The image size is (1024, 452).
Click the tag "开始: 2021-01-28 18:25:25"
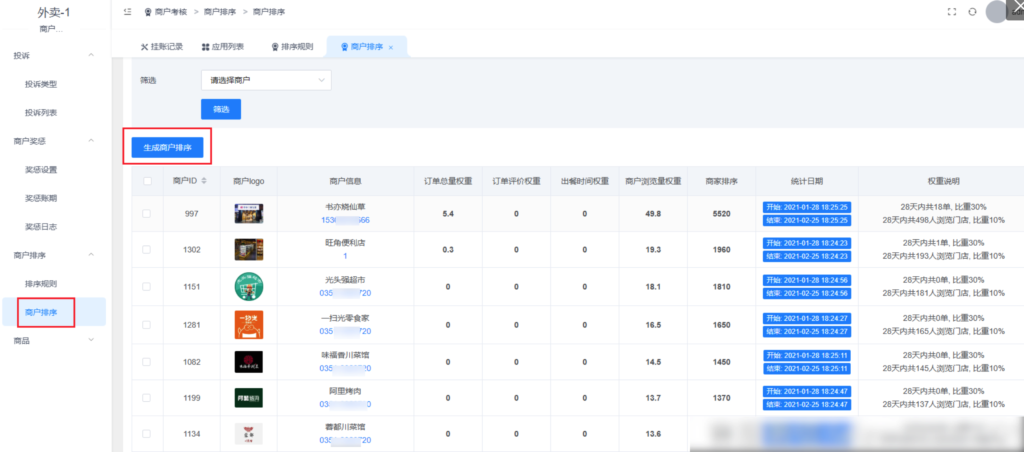pos(807,207)
